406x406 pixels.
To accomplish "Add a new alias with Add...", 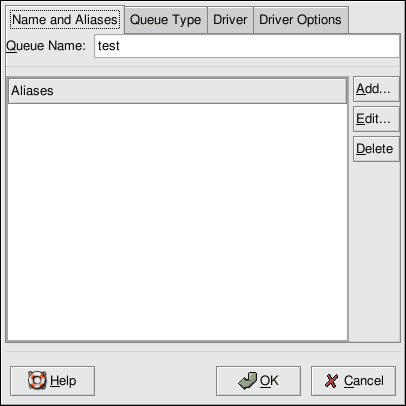I will (x=376, y=89).
